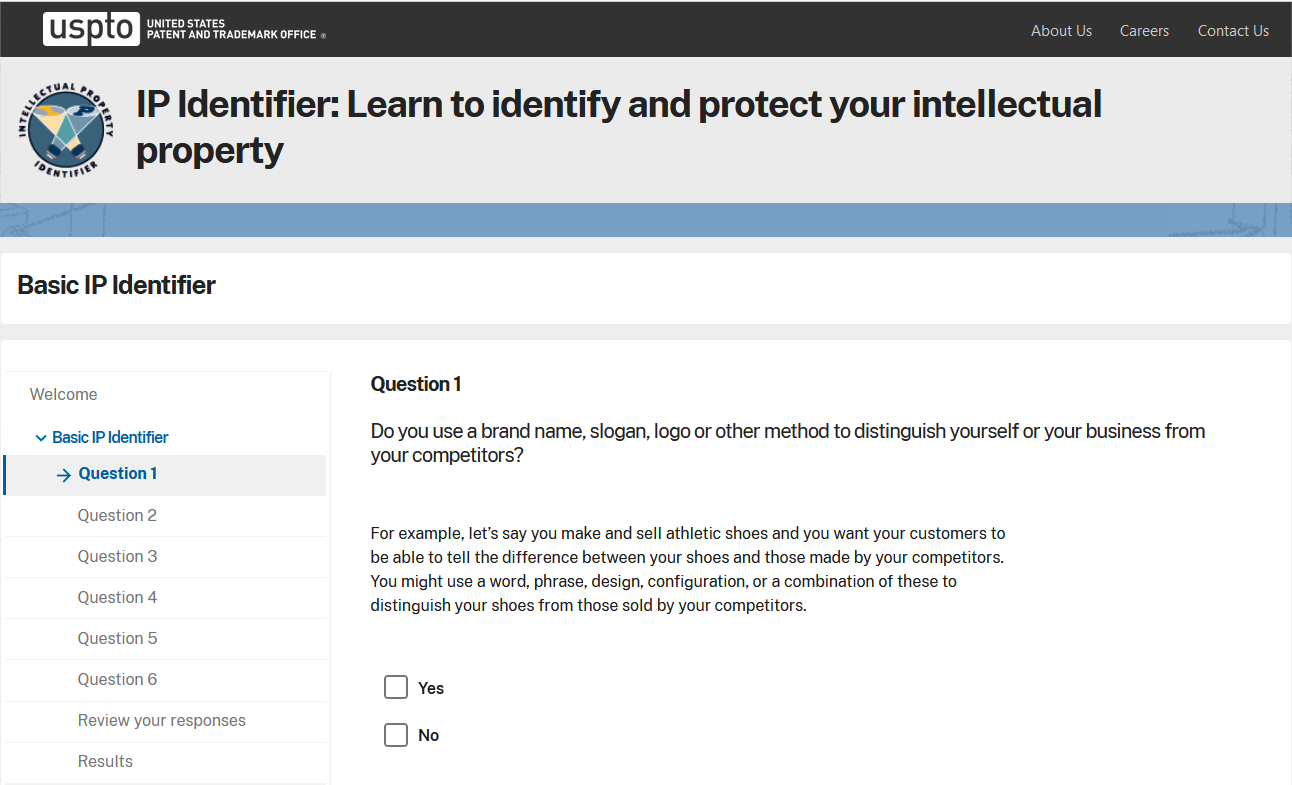This screenshot has width=1292, height=785.
Task: Click the USPTO logo in header
Action: 184,29
